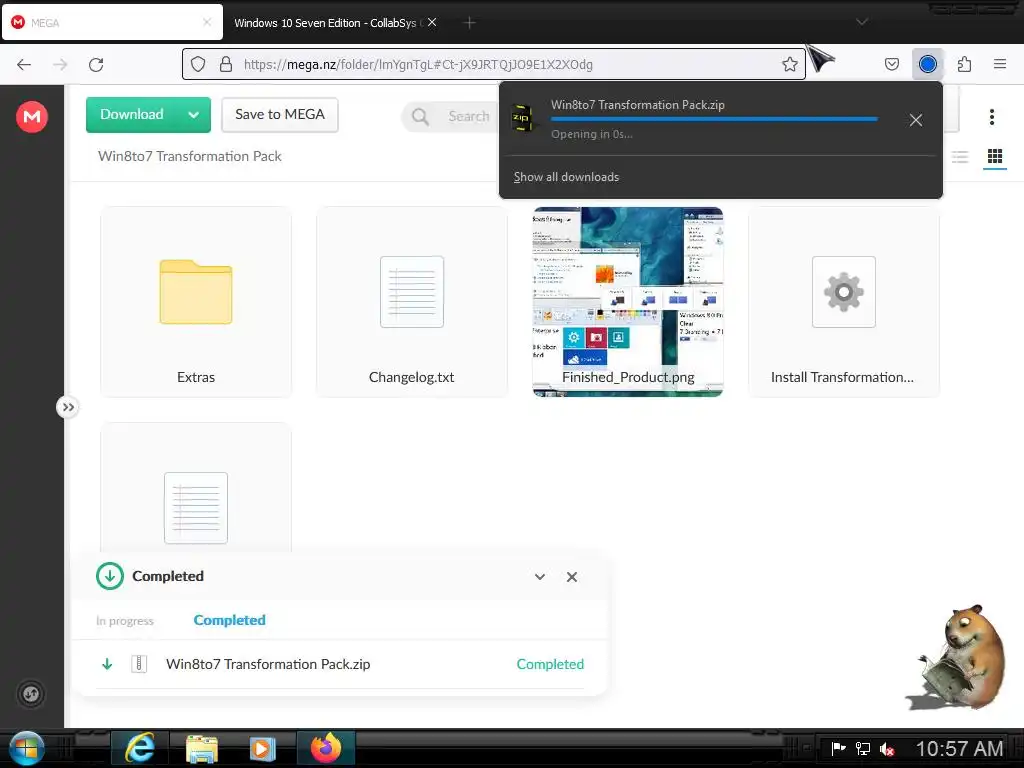Open the shield tracking protection icon

pos(198,64)
